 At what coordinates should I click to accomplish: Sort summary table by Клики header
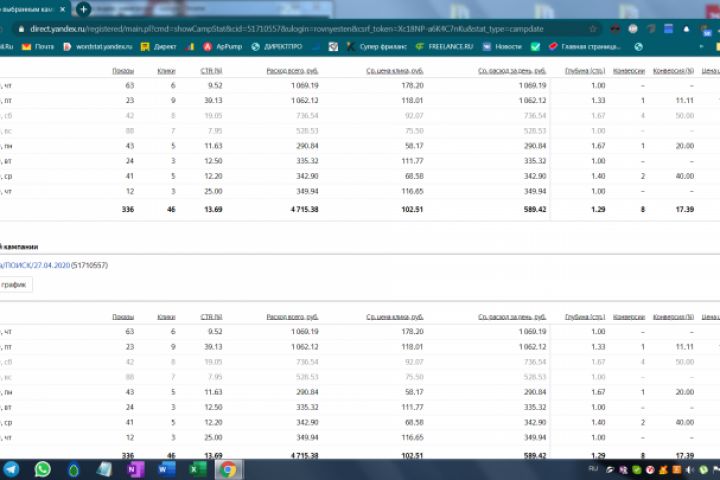pos(166,71)
